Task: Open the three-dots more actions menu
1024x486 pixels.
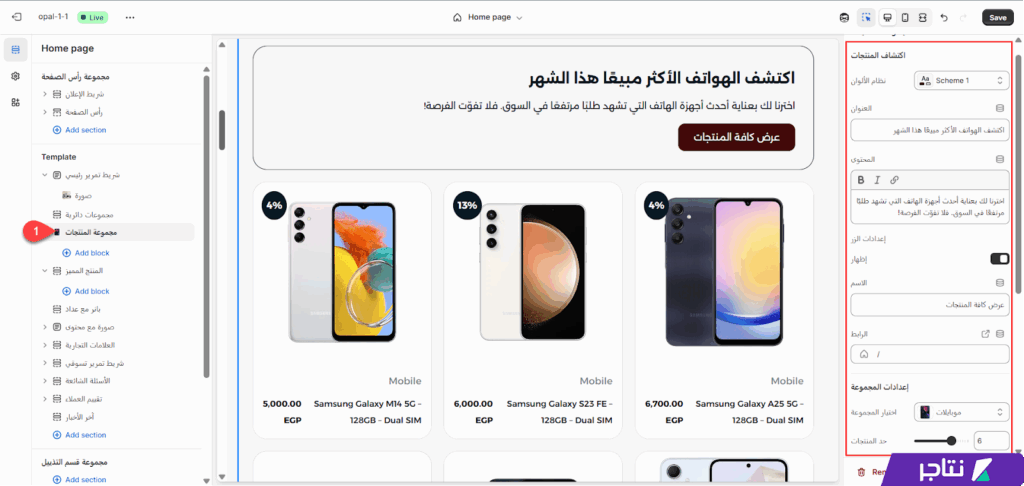Action: (130, 18)
